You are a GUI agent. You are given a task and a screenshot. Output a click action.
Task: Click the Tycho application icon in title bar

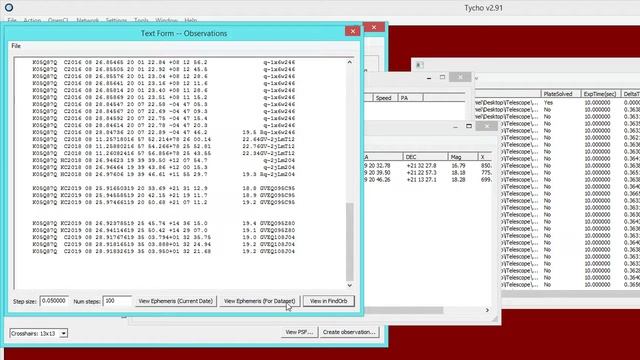coord(9,7)
